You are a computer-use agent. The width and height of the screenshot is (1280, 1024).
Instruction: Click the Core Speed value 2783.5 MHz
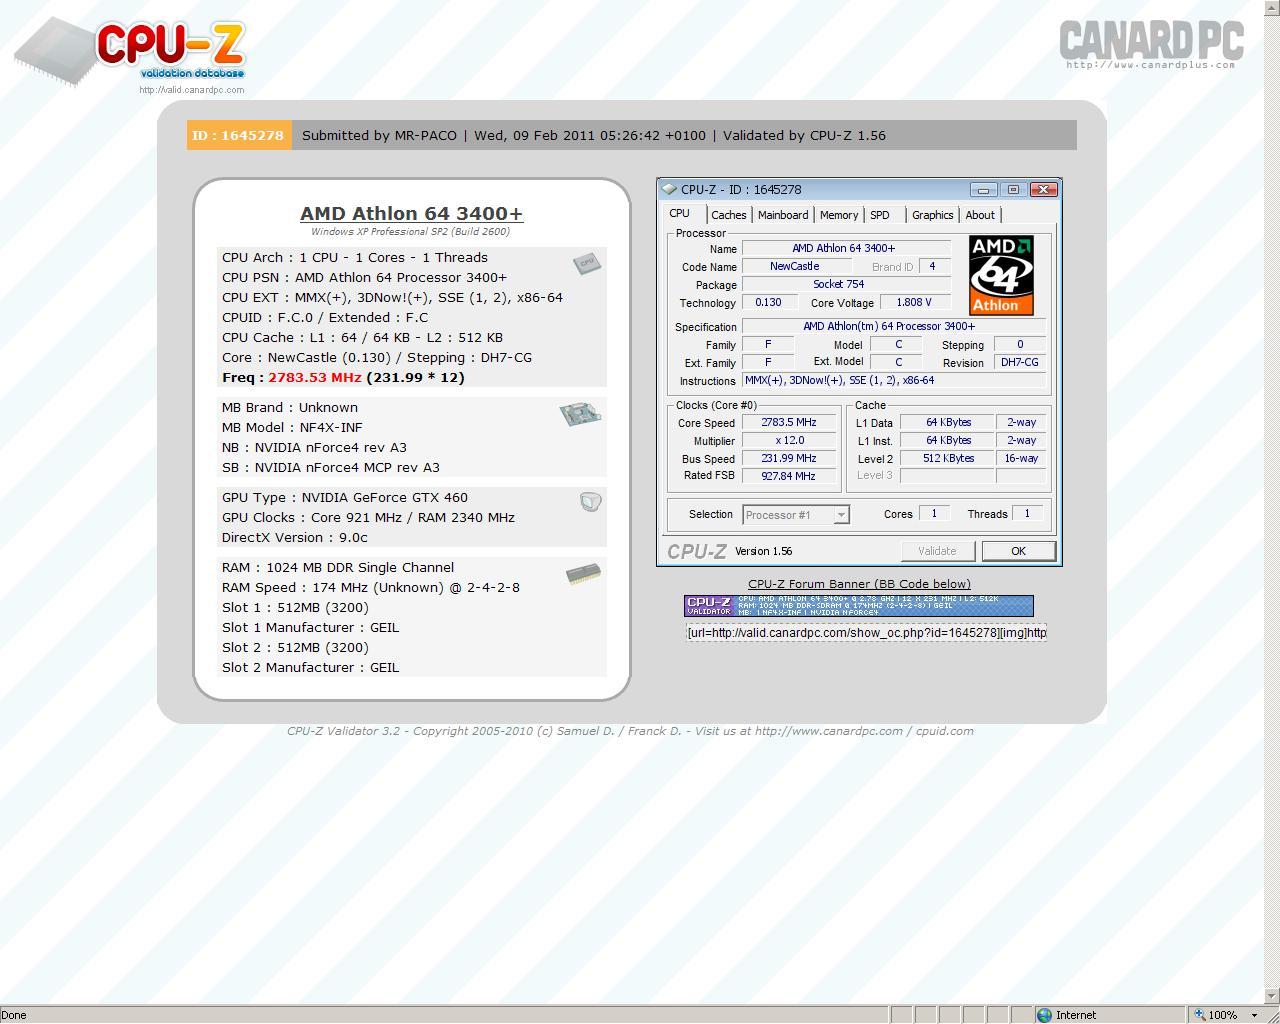(789, 423)
